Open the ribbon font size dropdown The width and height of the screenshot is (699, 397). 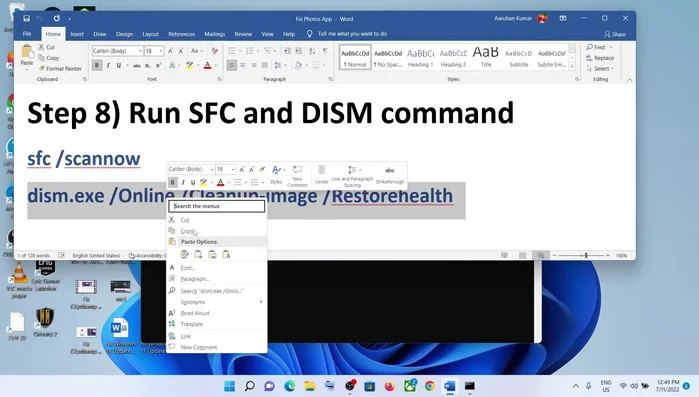point(161,51)
